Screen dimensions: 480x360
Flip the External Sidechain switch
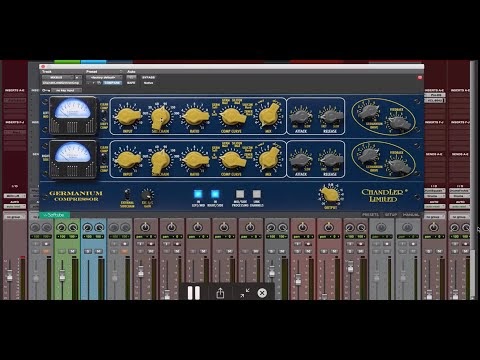pyautogui.click(x=127, y=194)
